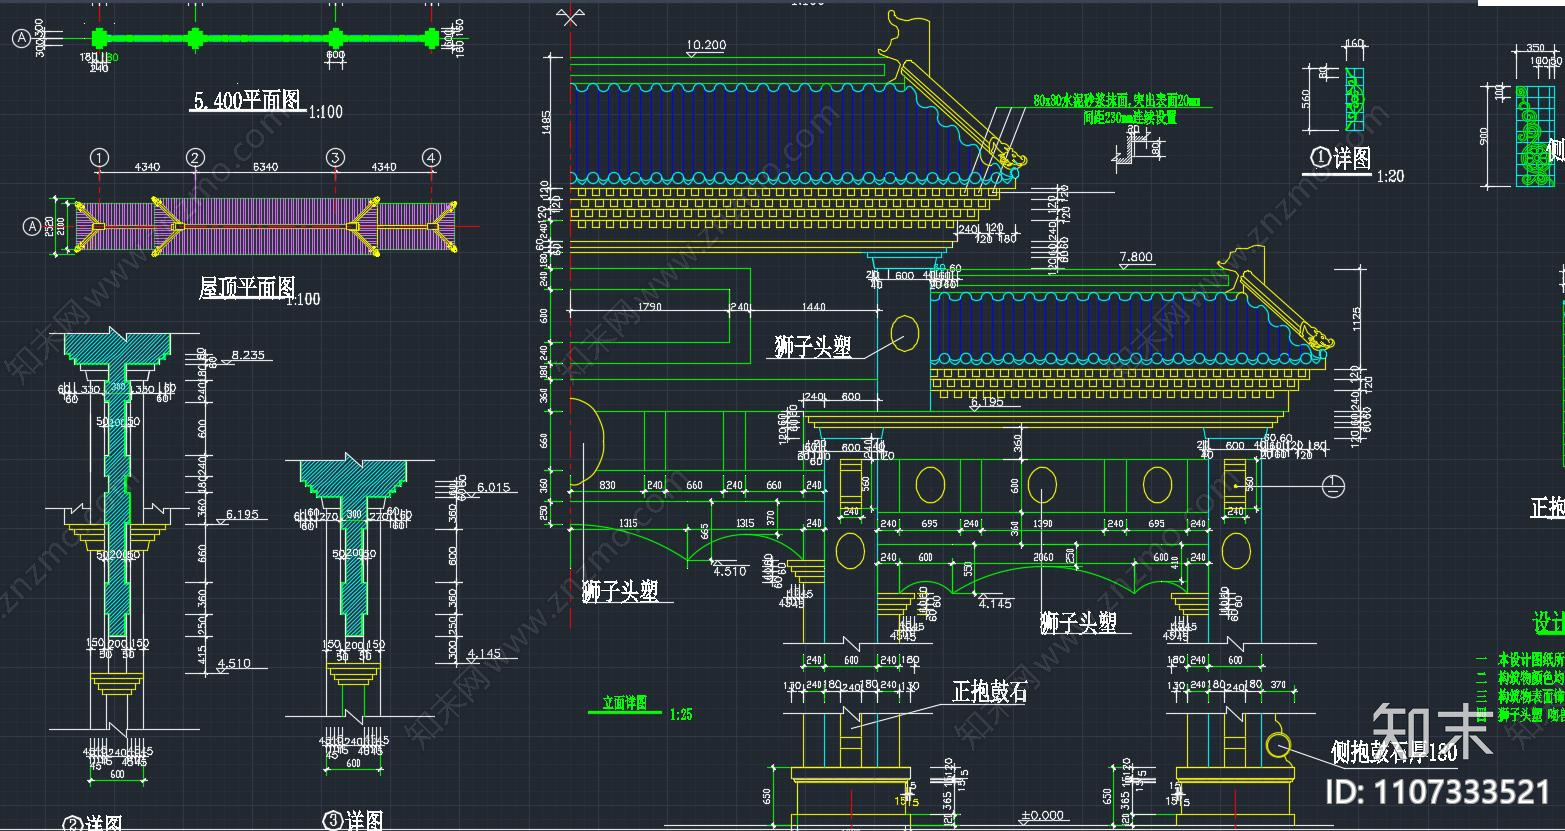Select the '屋顶平面图' title text
The image size is (1565, 831).
247,289
